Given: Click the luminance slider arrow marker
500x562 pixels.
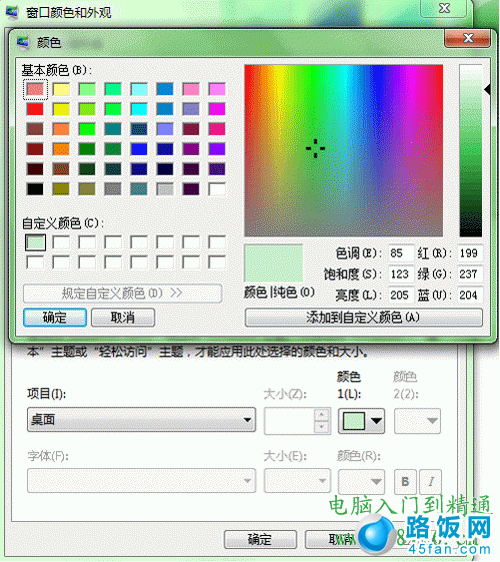Looking at the screenshot, I should tap(487, 89).
